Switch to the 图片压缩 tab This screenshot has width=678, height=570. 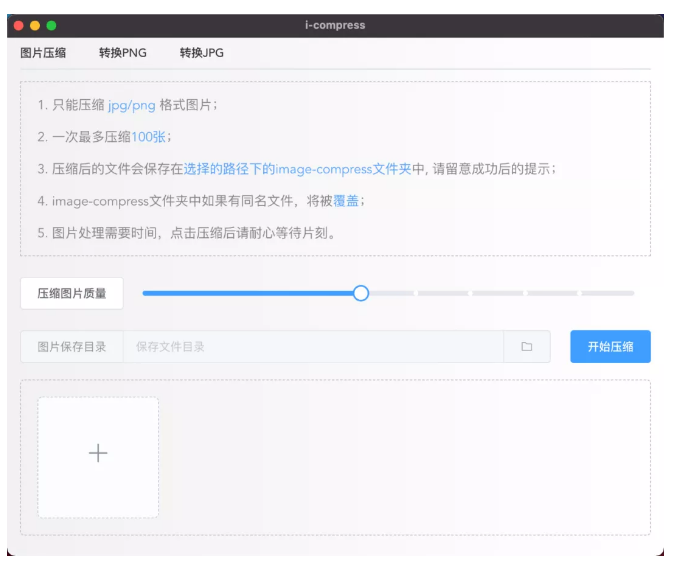click(x=43, y=53)
